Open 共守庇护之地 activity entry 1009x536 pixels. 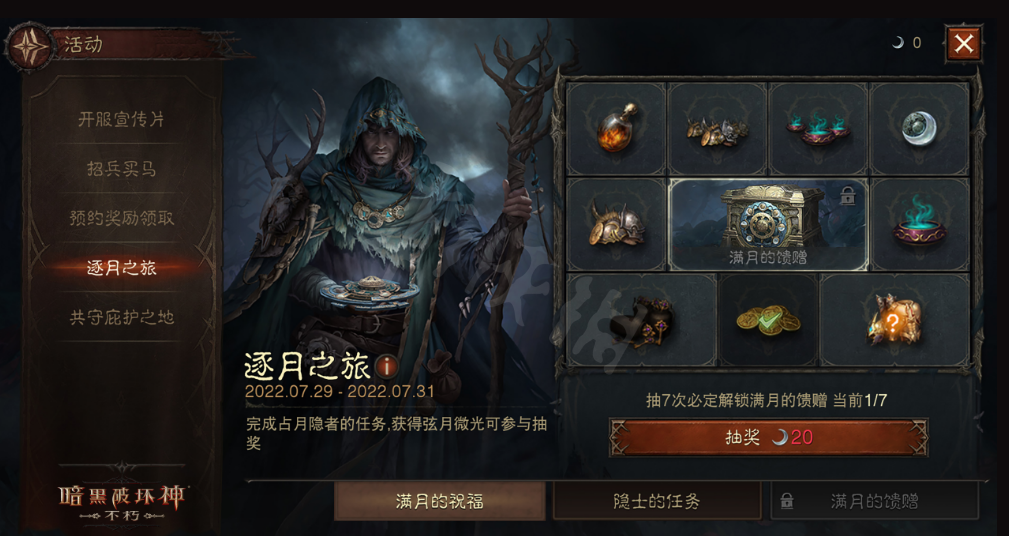click(x=122, y=317)
